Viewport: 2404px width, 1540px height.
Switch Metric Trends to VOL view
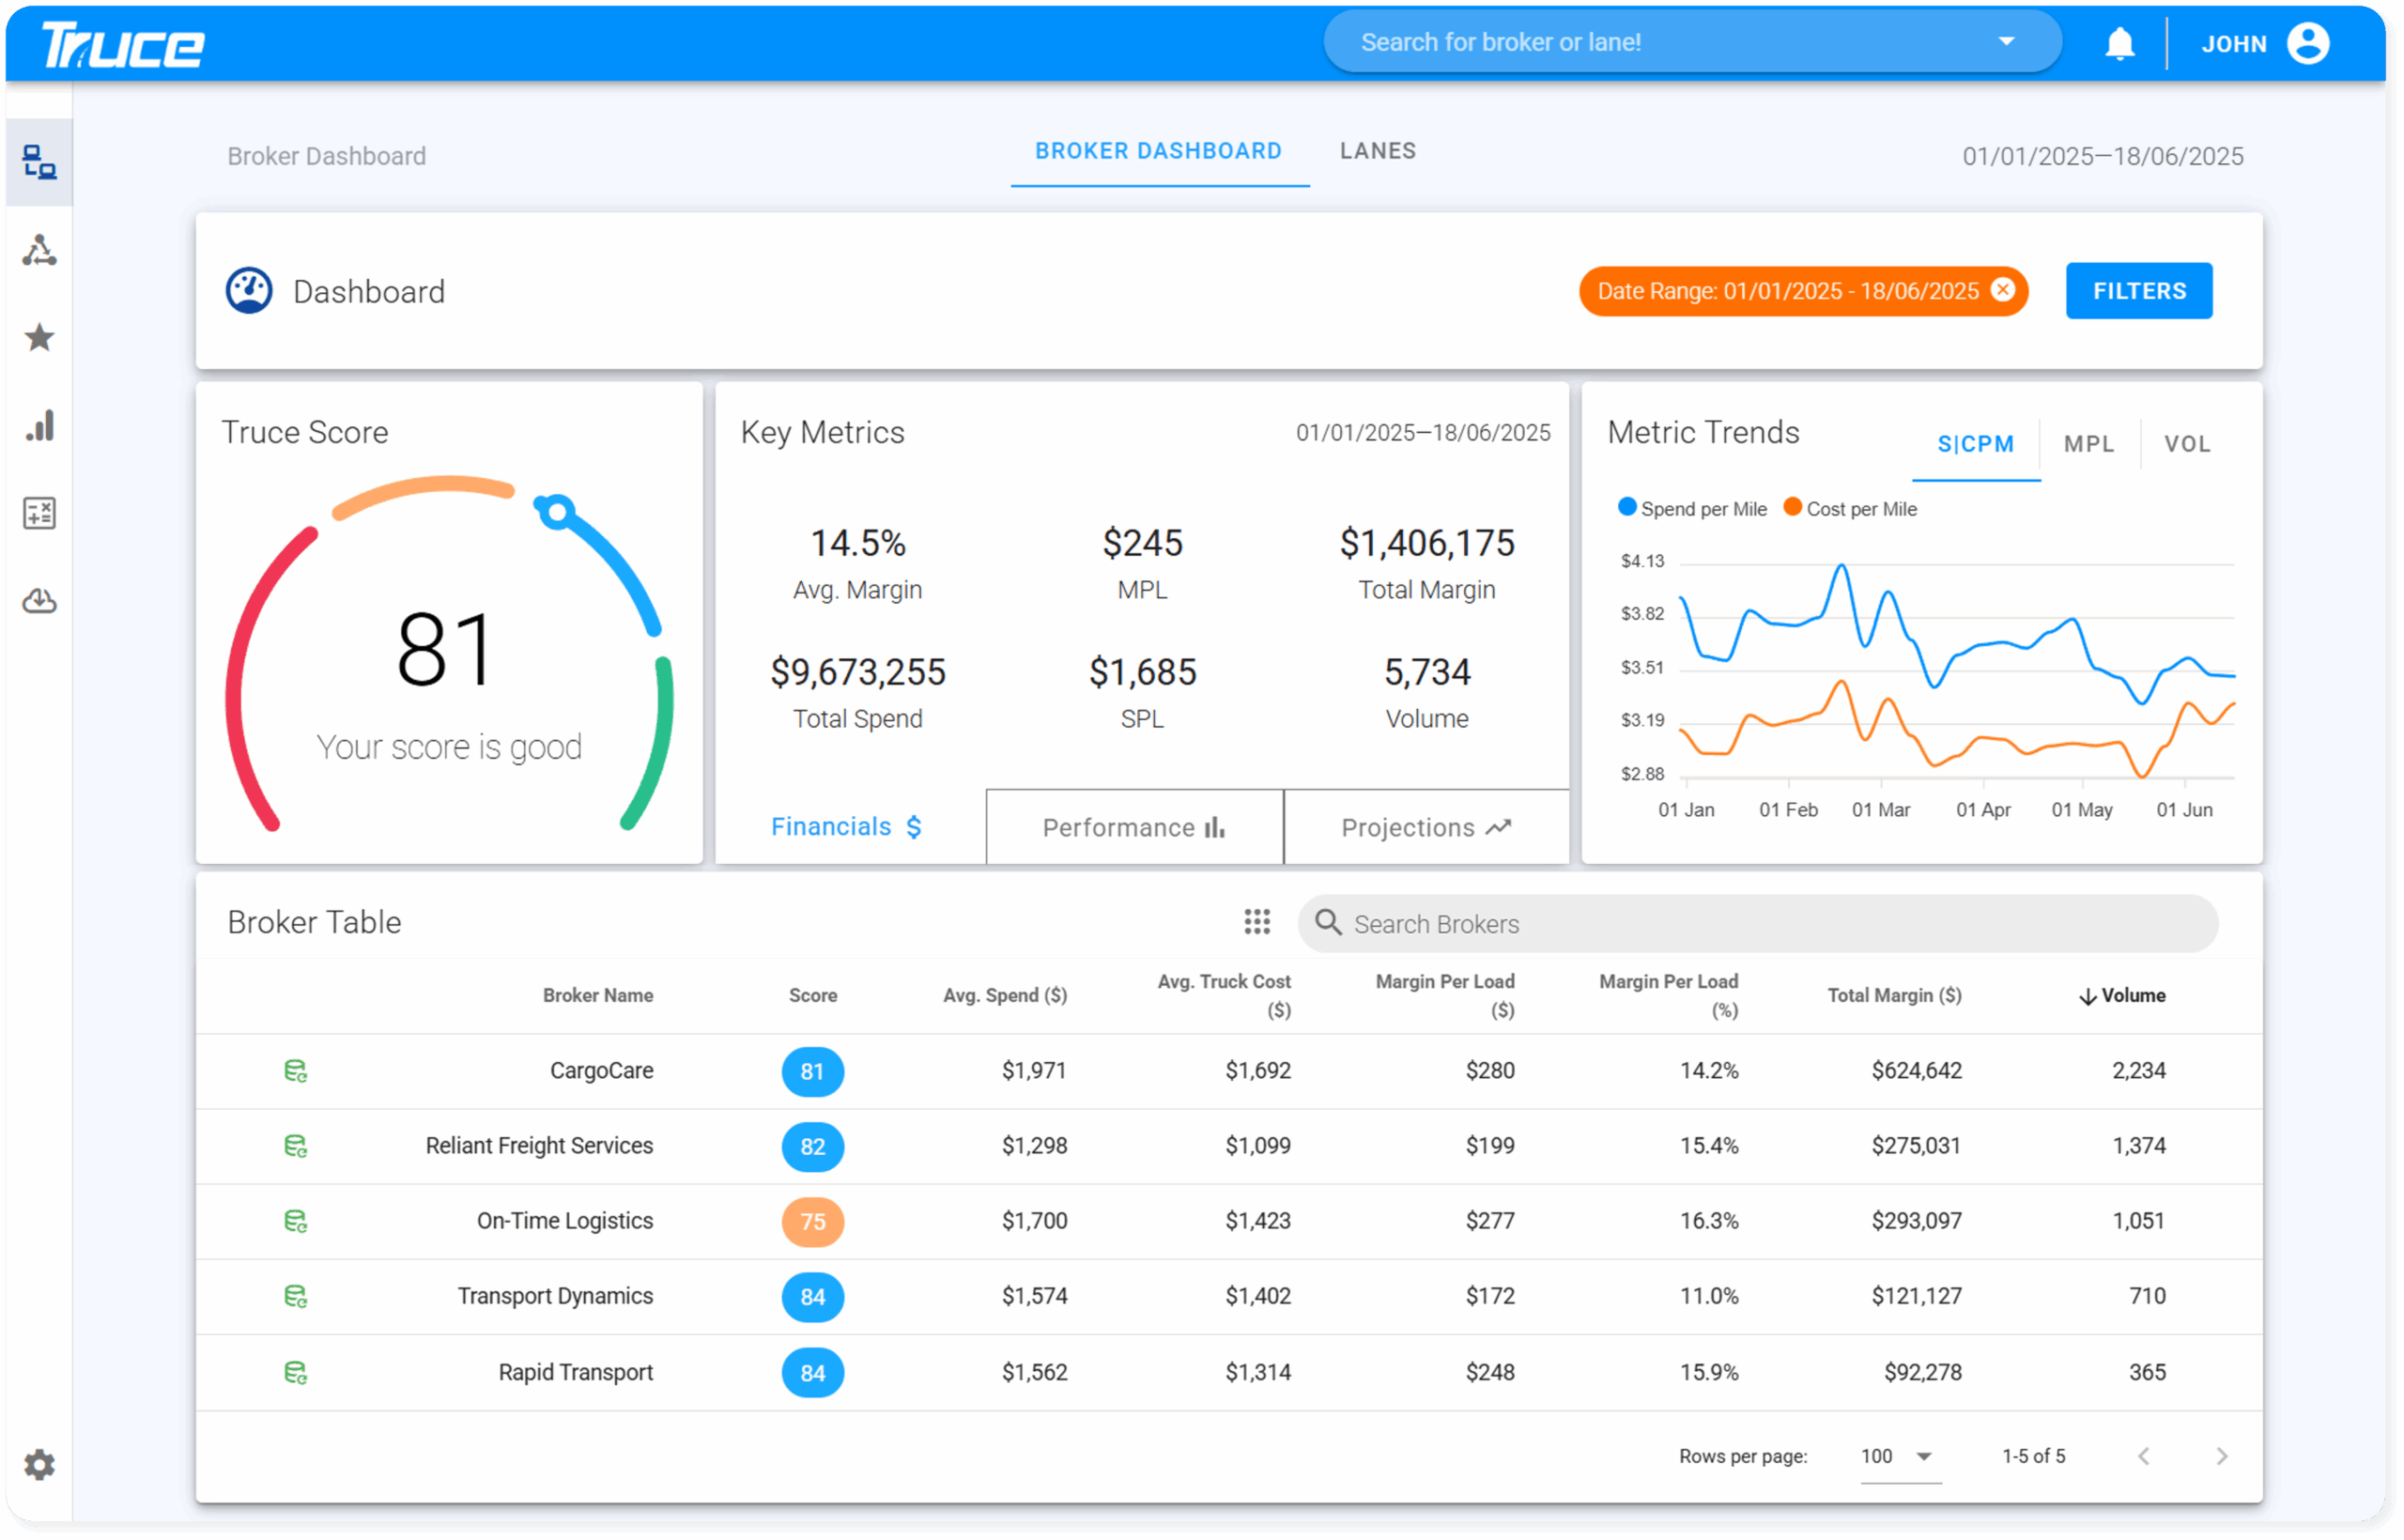coord(2188,443)
